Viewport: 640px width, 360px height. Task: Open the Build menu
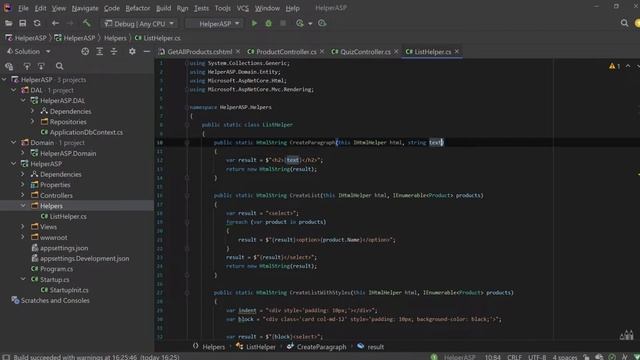pyautogui.click(x=163, y=8)
